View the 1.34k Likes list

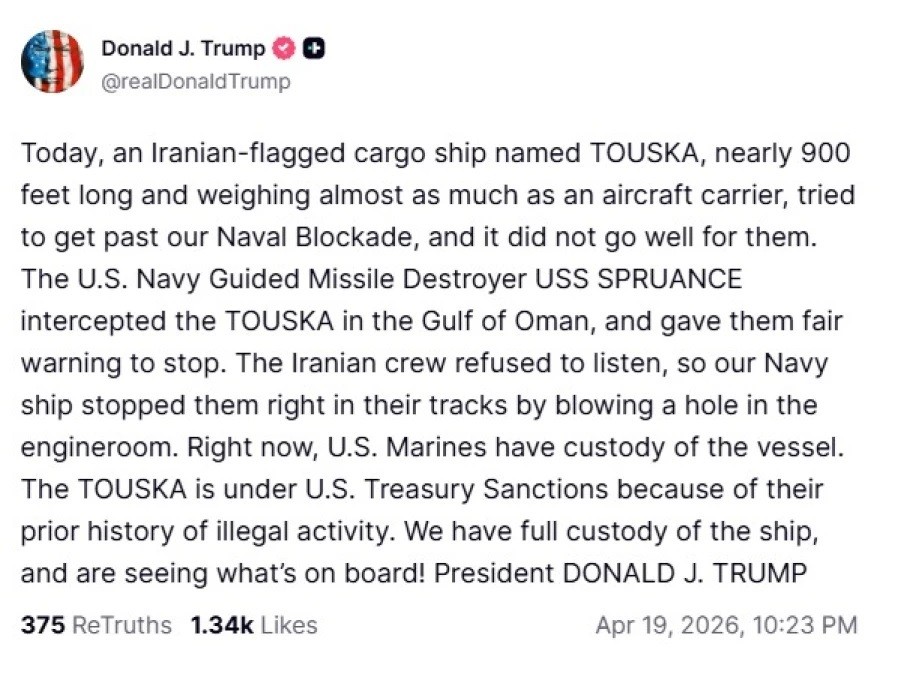point(254,625)
